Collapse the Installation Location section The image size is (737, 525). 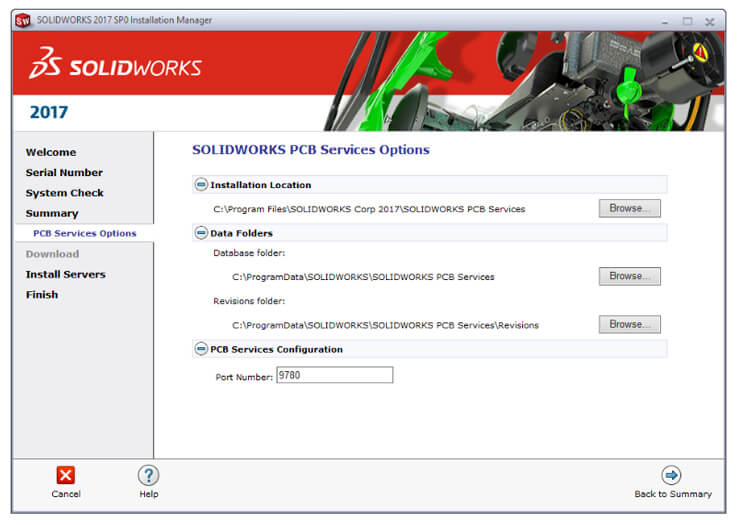[x=201, y=185]
